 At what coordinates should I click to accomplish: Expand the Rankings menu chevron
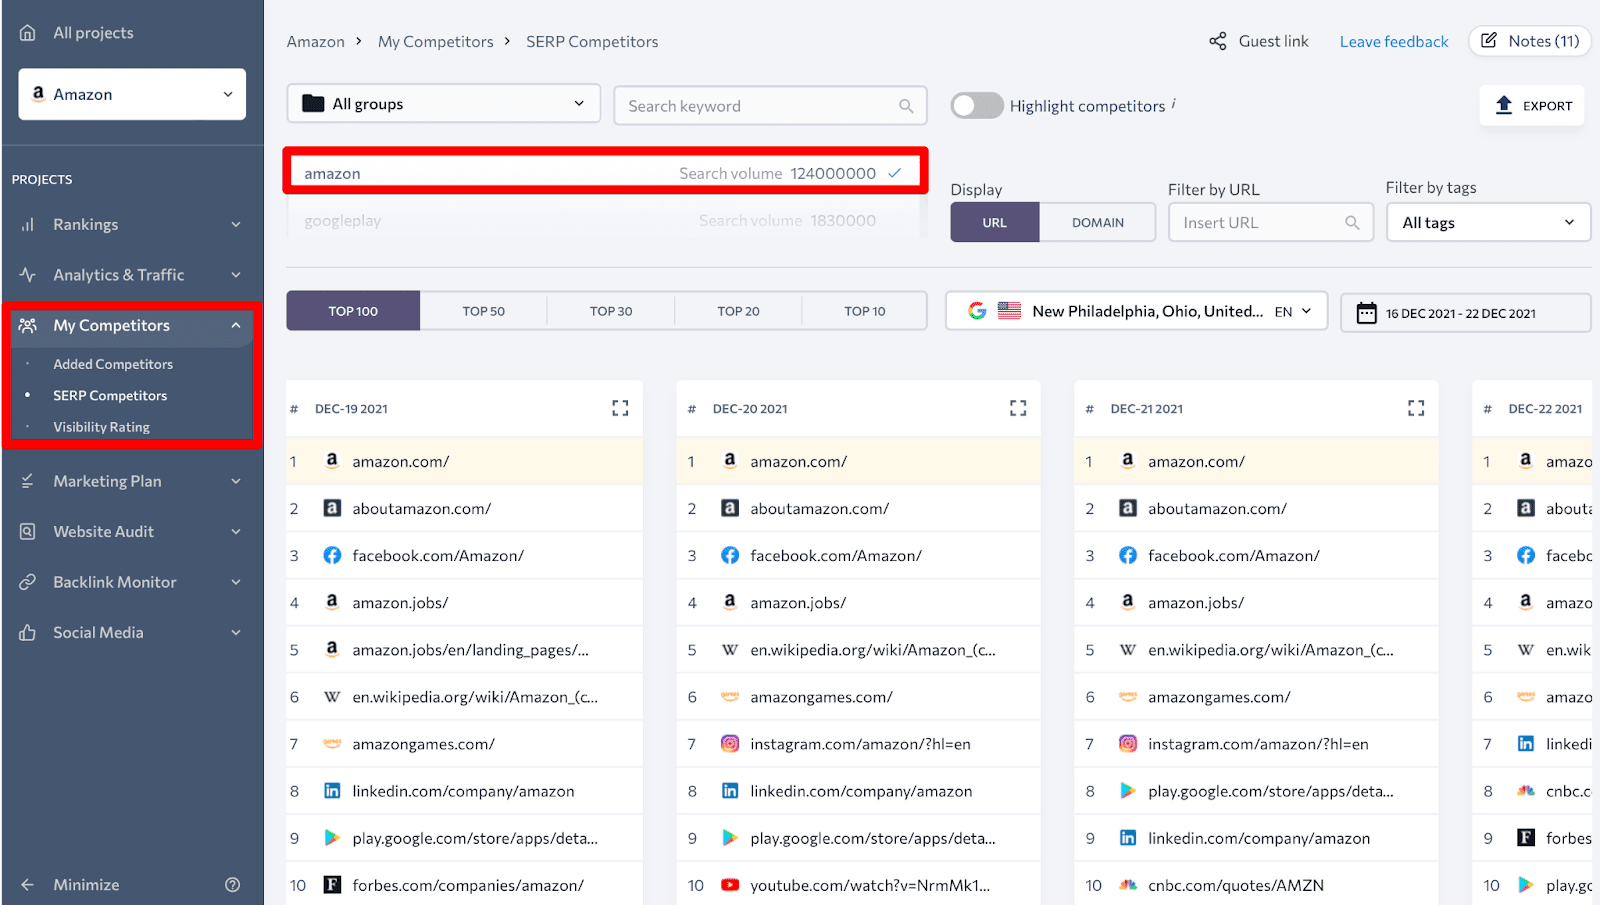(x=236, y=225)
